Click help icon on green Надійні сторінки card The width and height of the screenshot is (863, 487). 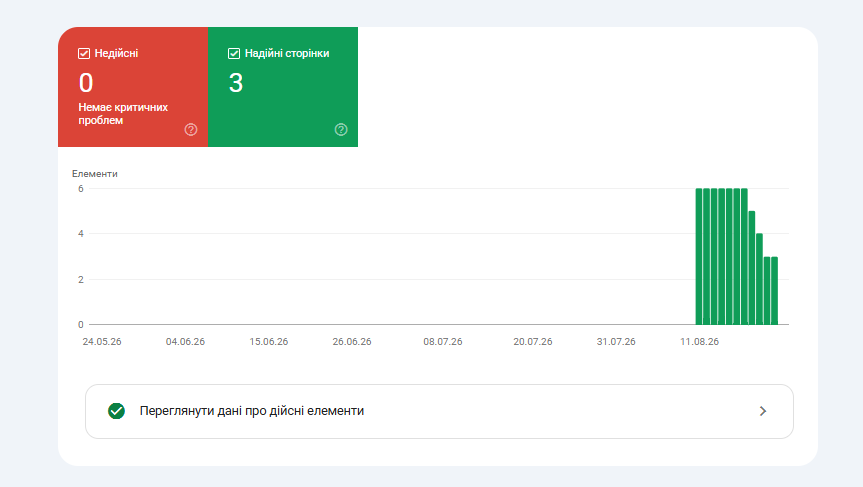[x=341, y=130]
